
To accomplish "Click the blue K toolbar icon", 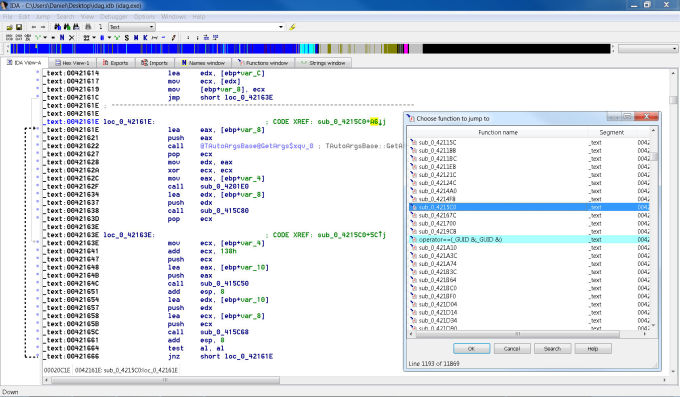I will (145, 38).
